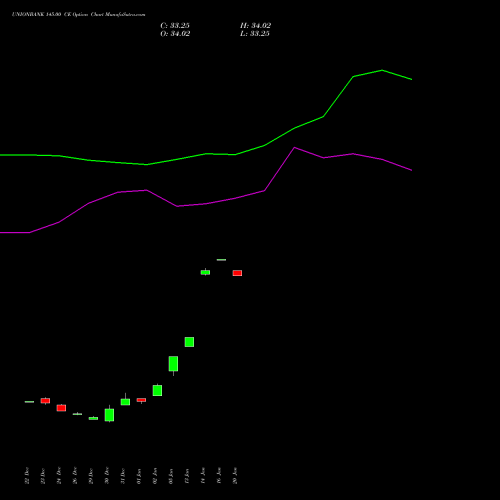Viewport: 500px width, 500px height.
Task: Click the large green candle above 30 Dec
Action: [109, 415]
